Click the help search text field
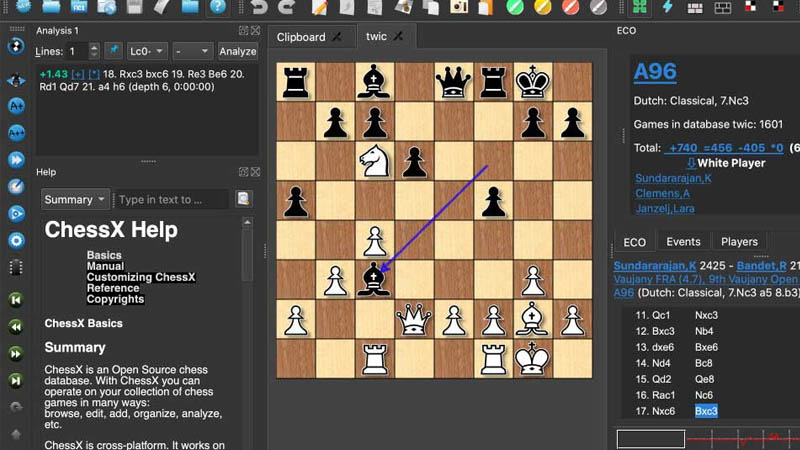 point(173,199)
